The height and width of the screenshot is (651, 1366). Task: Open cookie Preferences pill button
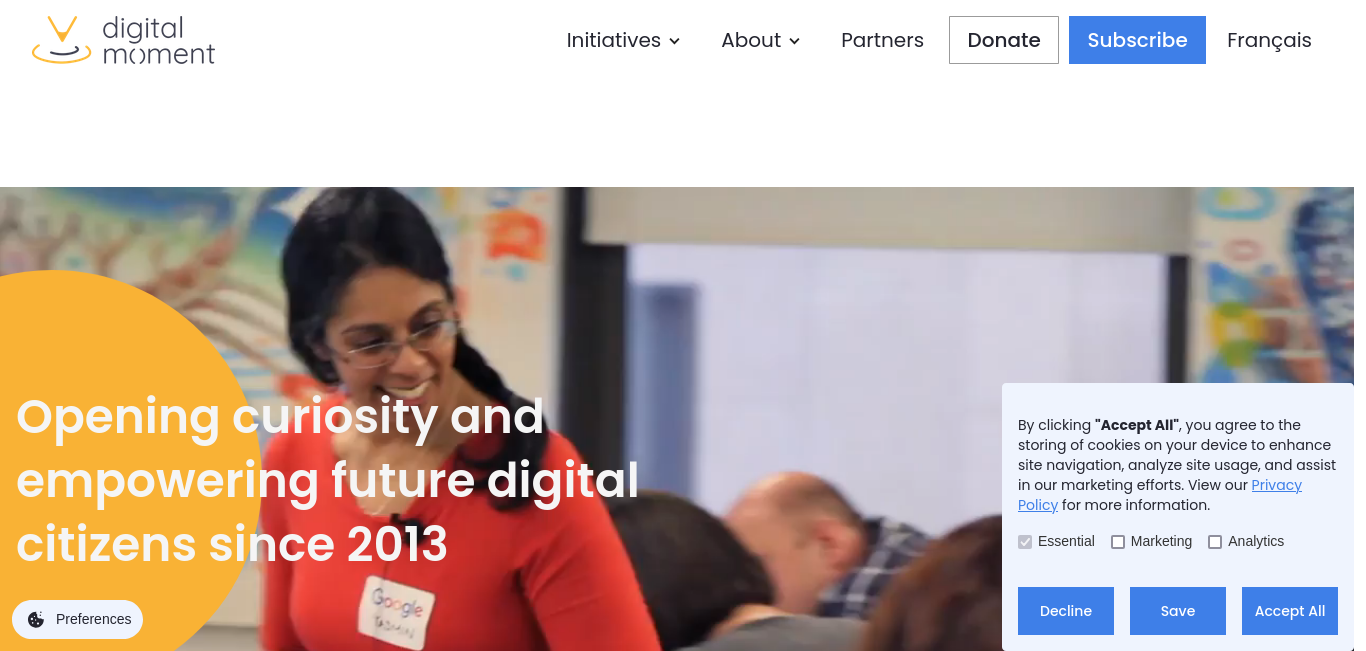pos(78,619)
